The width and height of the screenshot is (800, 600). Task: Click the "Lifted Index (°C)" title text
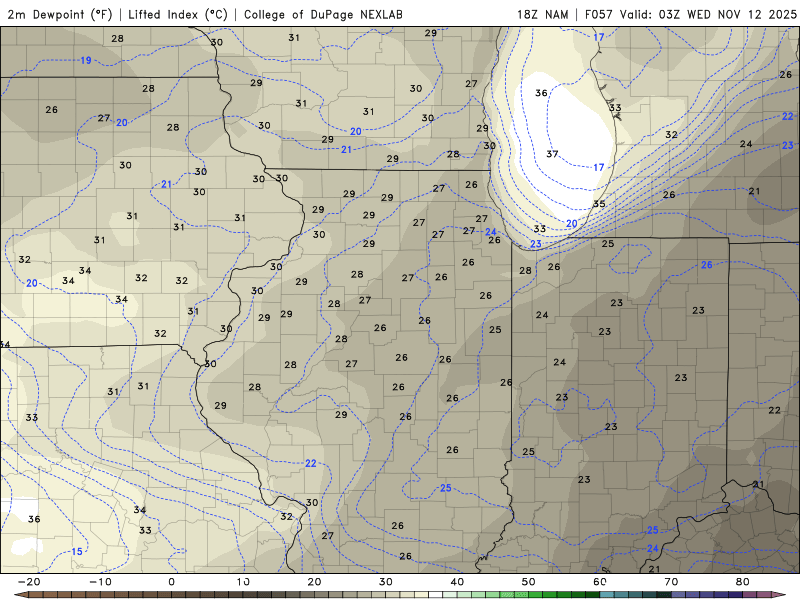[178, 14]
